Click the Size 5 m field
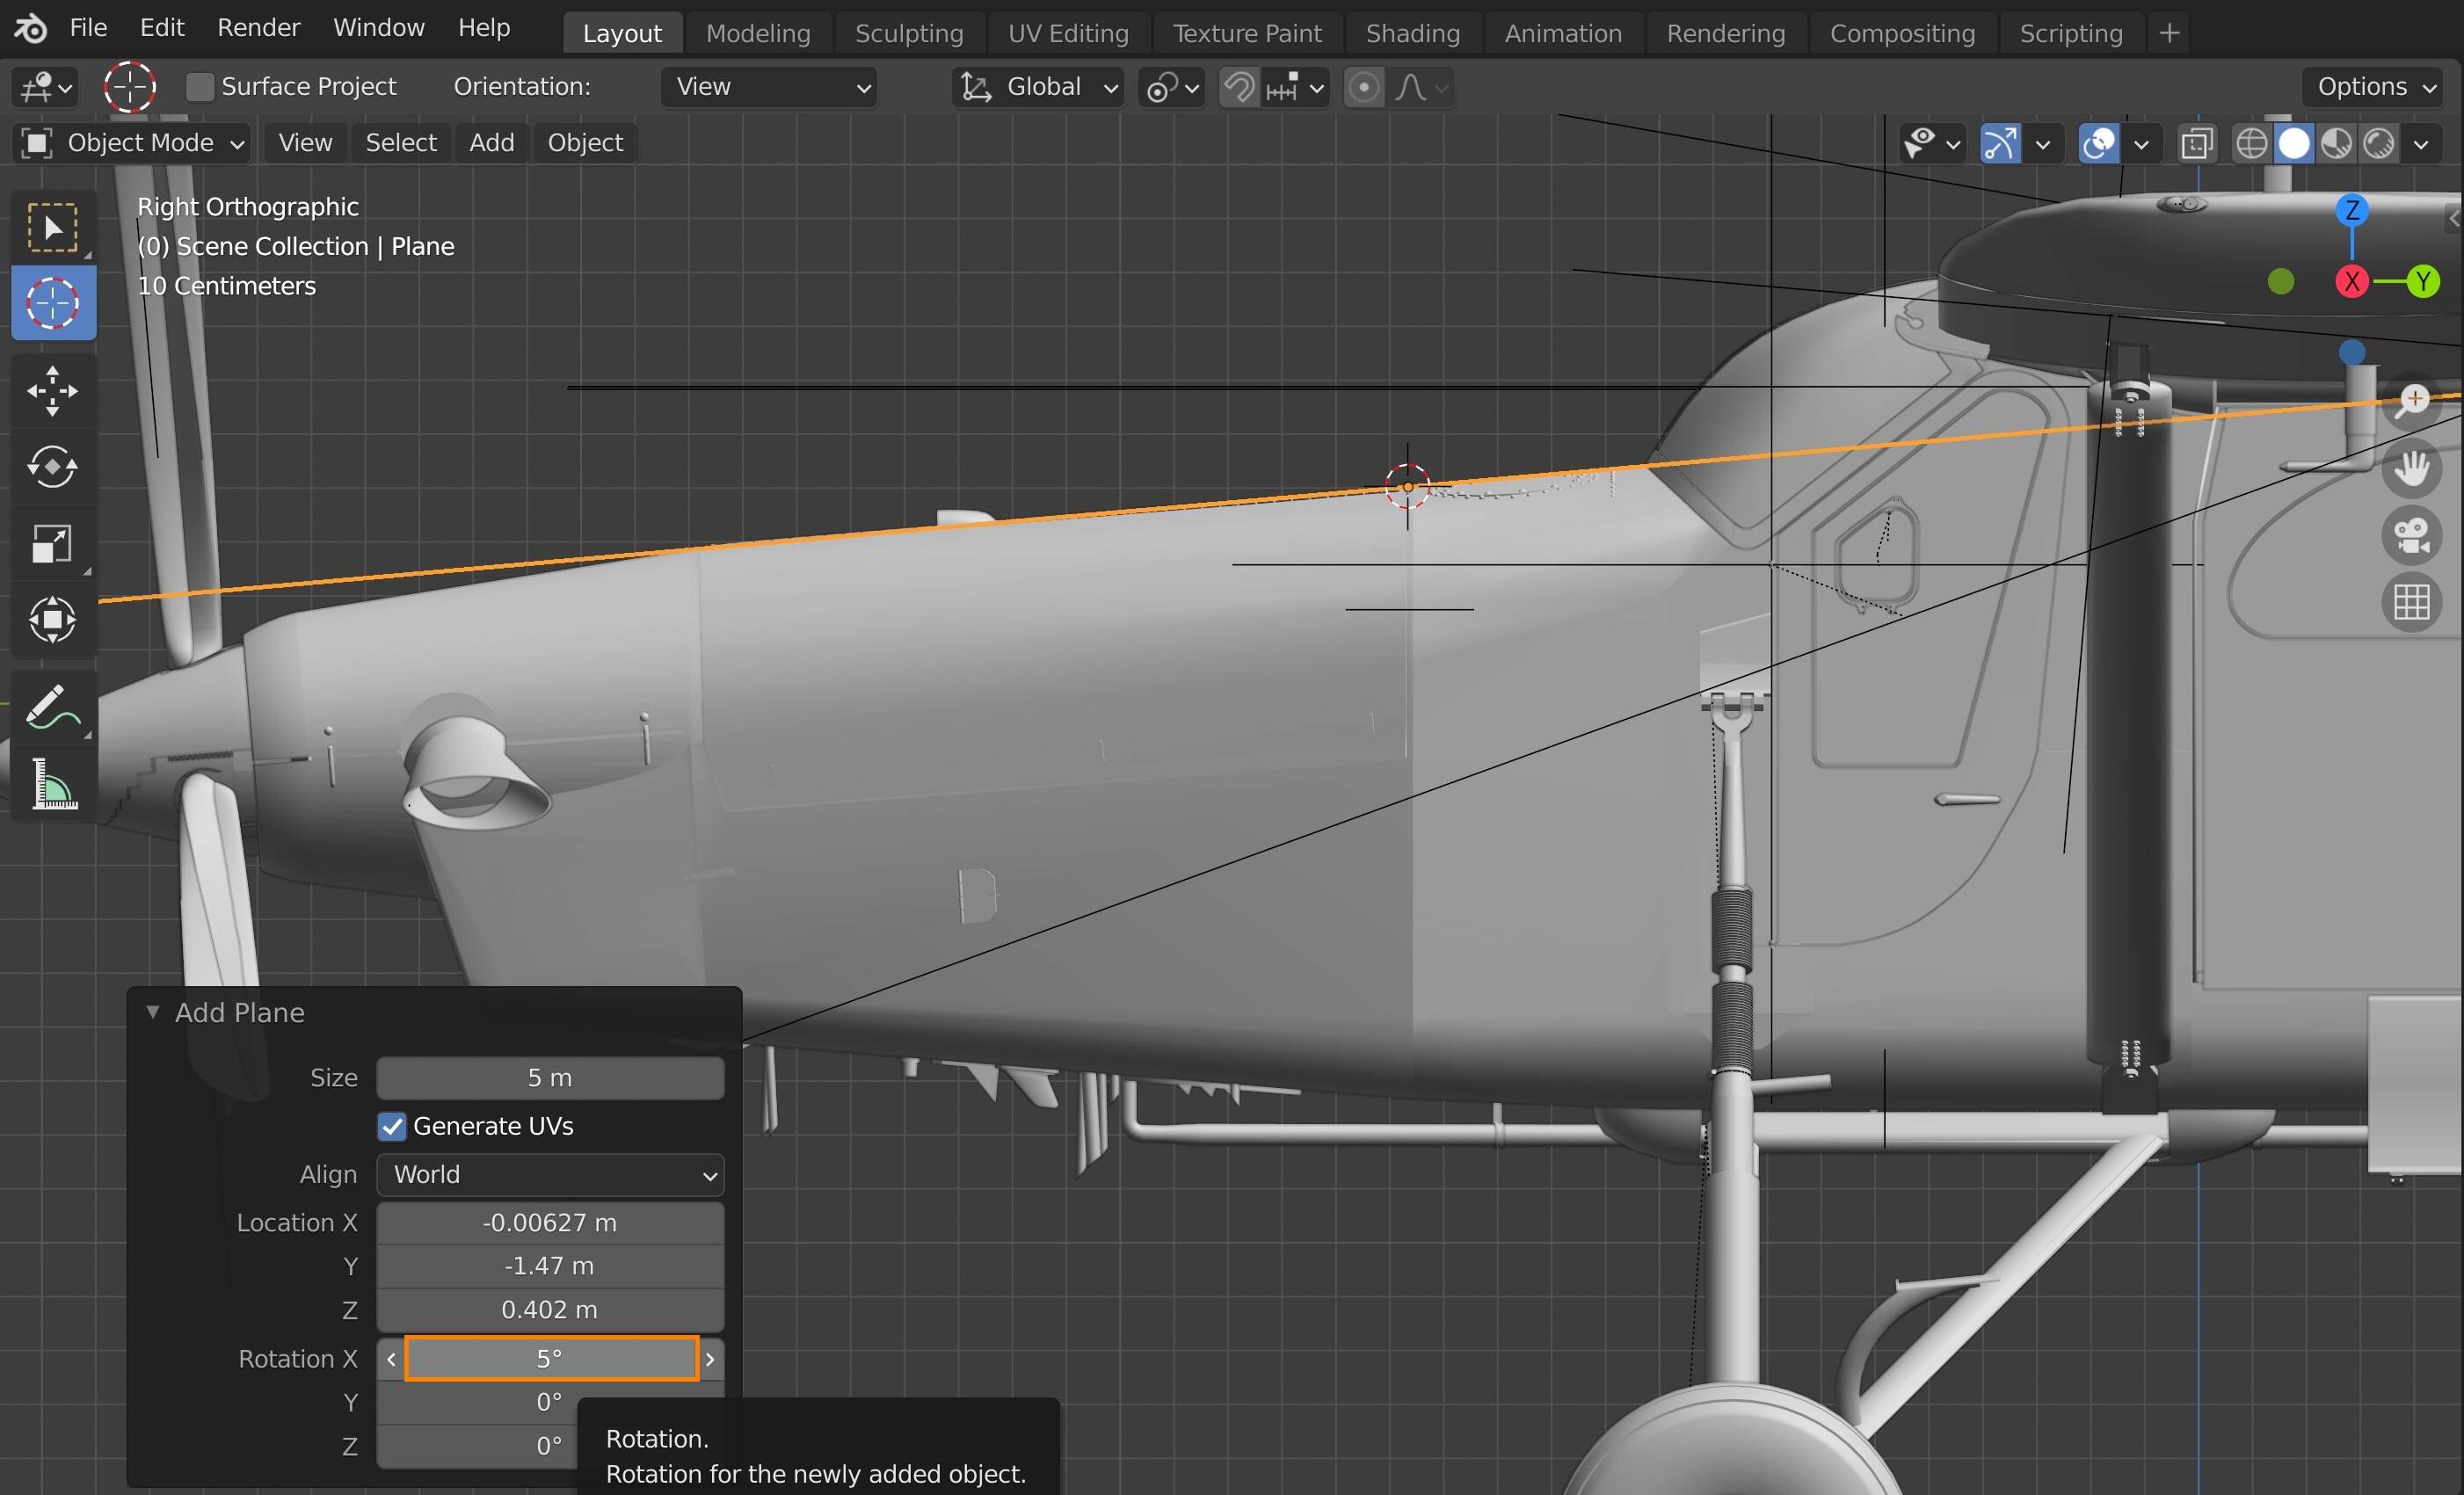The width and height of the screenshot is (2464, 1495). coord(550,1078)
